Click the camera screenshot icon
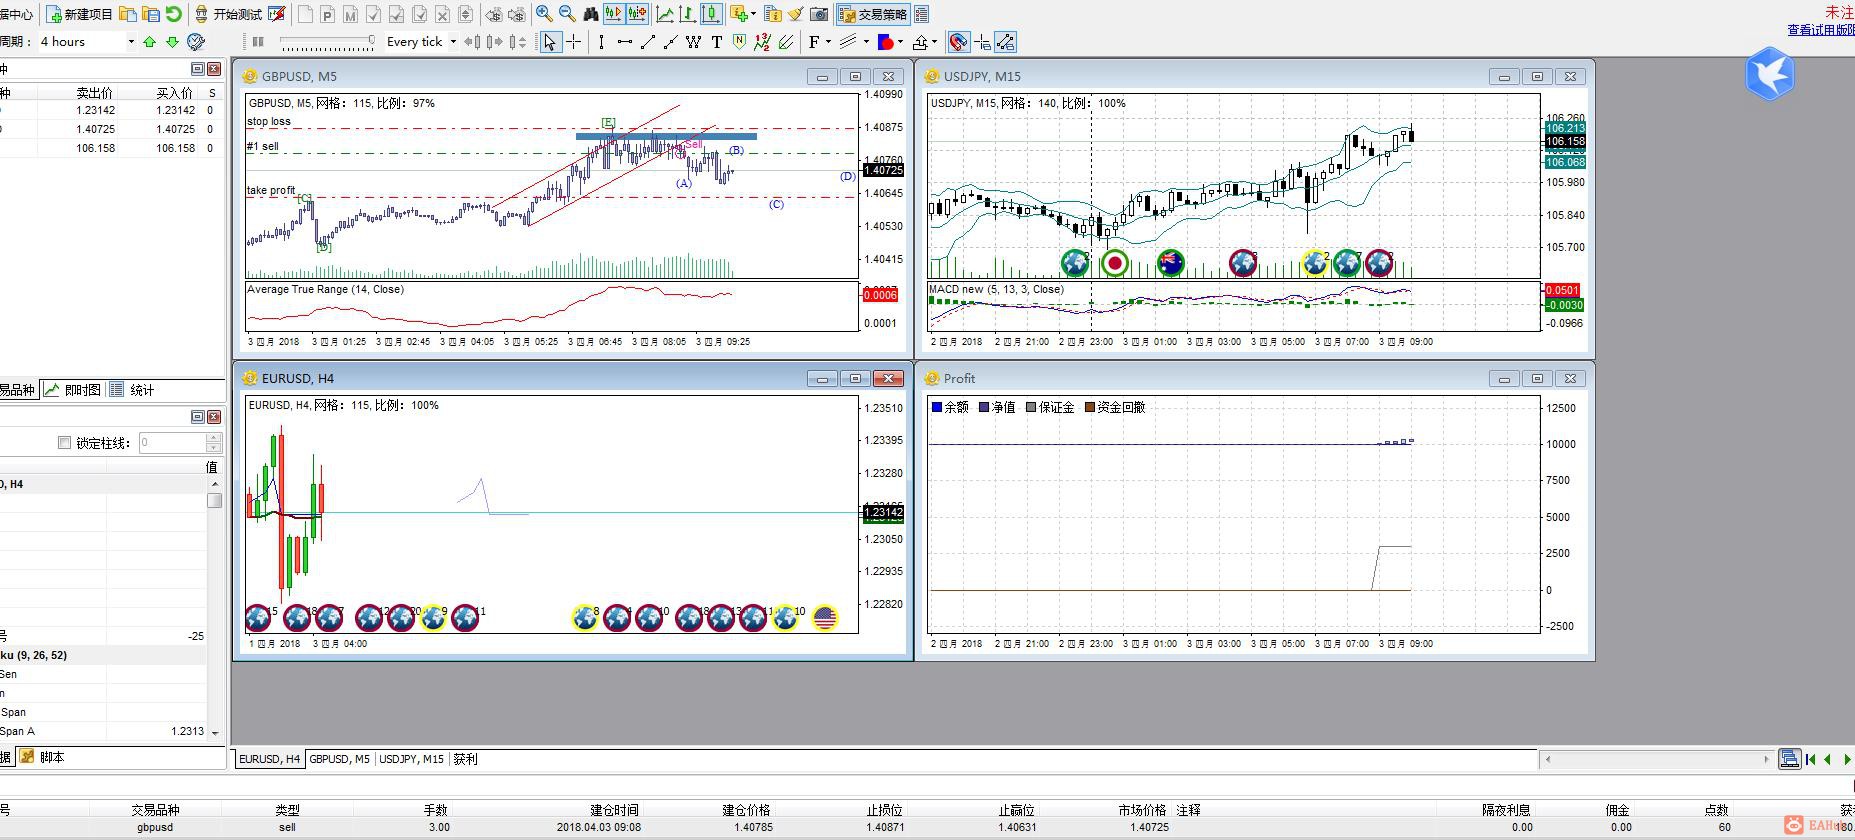This screenshot has width=1855, height=840. pyautogui.click(x=819, y=14)
